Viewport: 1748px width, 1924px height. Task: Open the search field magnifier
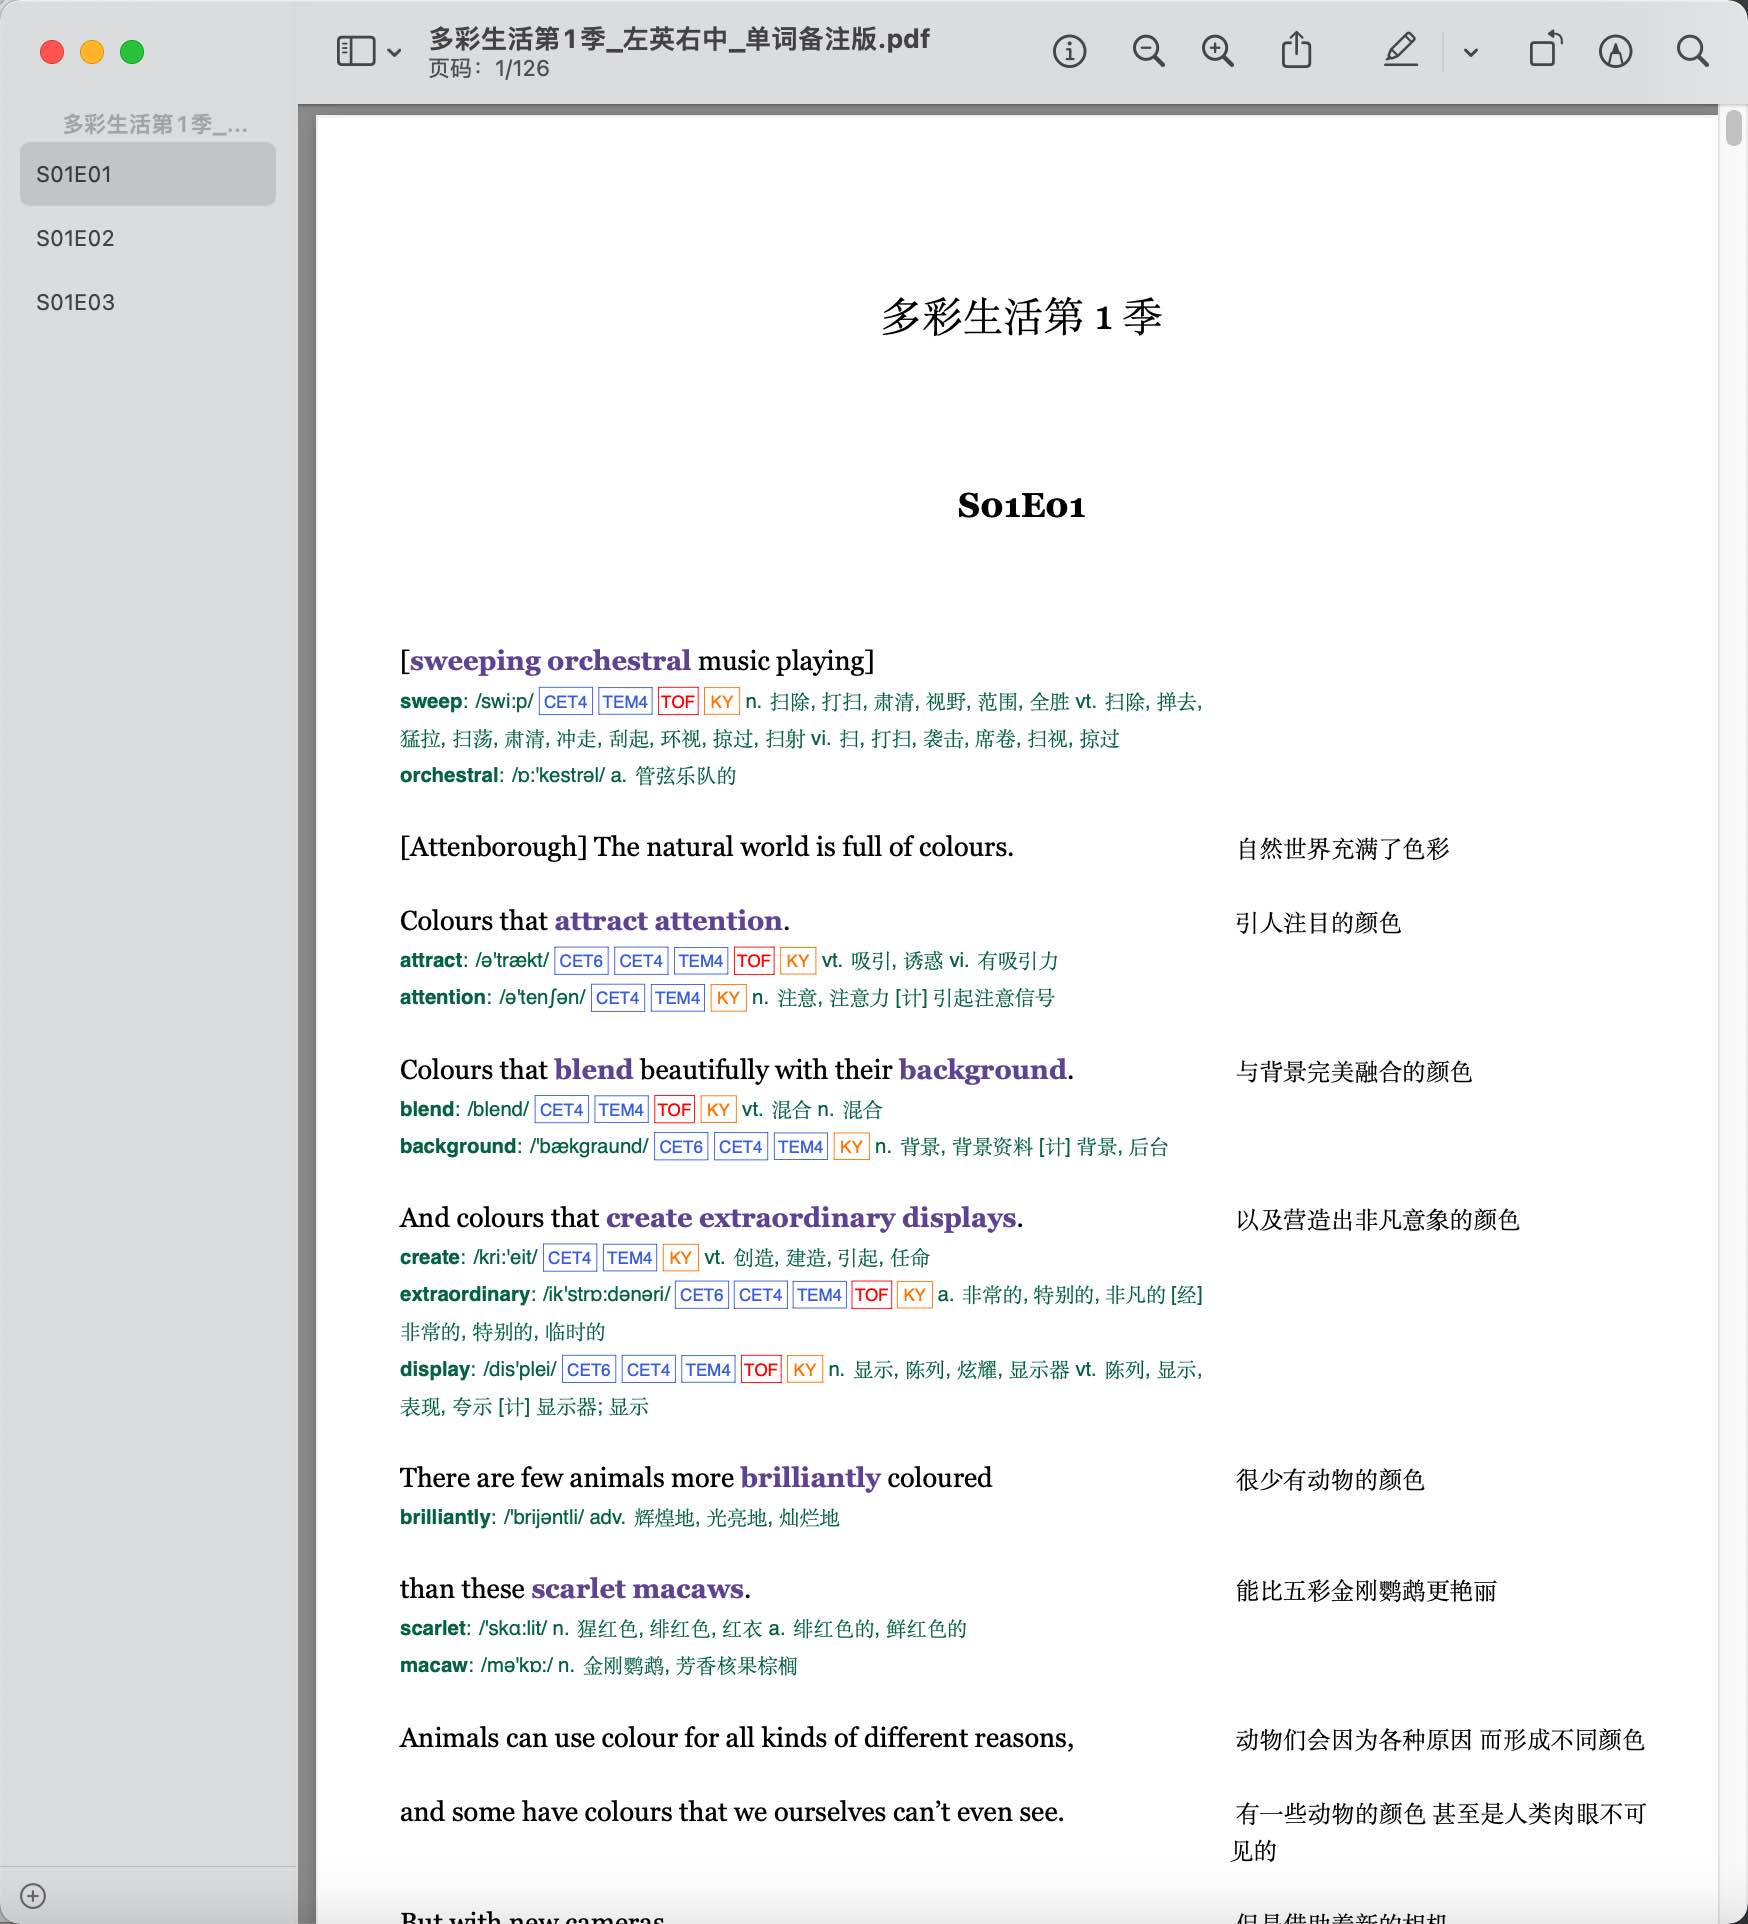coord(1692,51)
